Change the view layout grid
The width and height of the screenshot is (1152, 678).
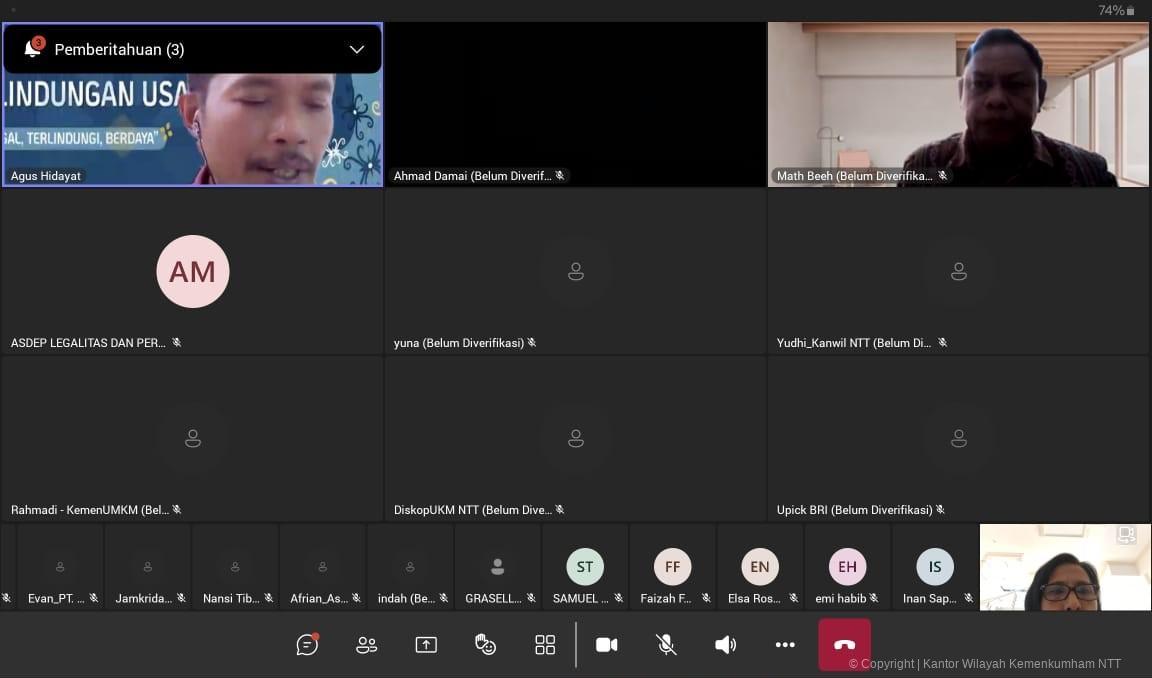pyautogui.click(x=545, y=645)
